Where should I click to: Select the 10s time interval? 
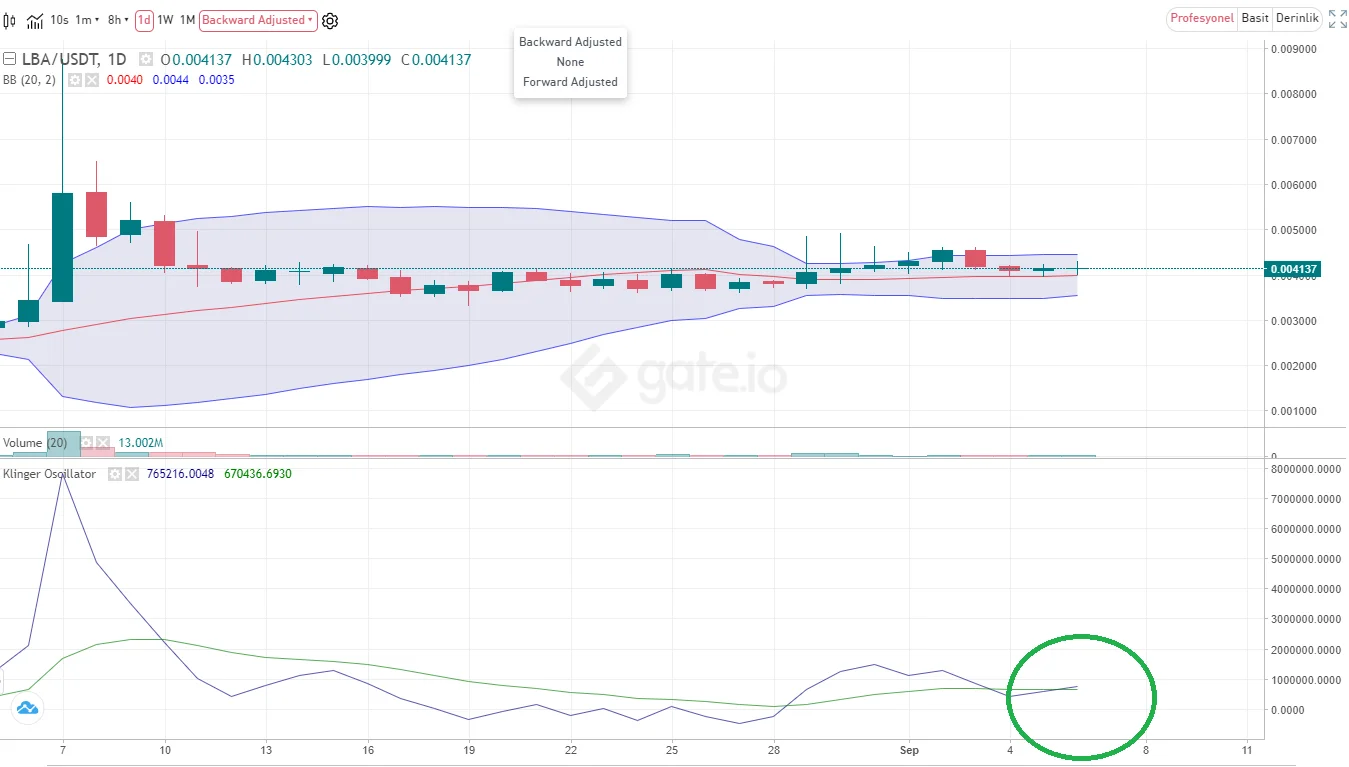(x=59, y=20)
